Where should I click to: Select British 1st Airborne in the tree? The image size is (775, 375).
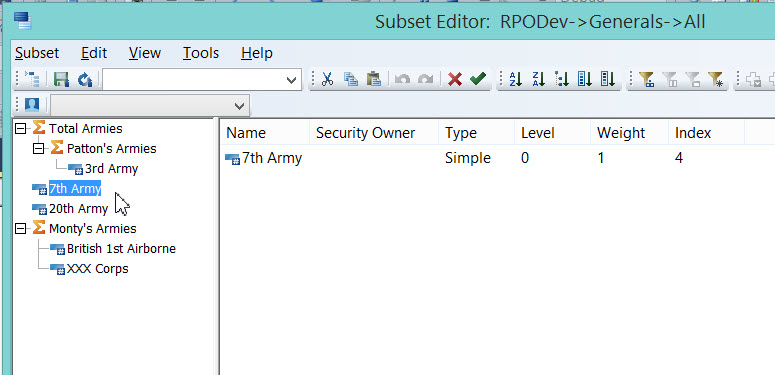pyautogui.click(x=121, y=249)
